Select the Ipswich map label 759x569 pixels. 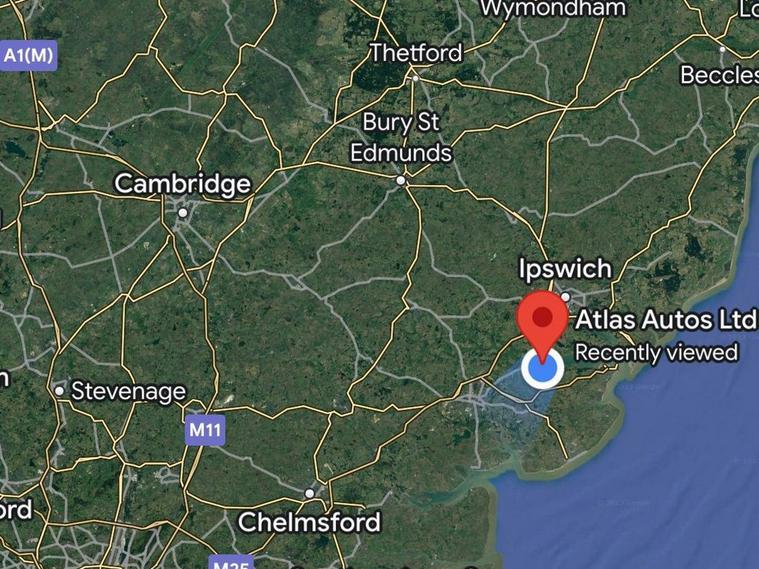click(565, 269)
